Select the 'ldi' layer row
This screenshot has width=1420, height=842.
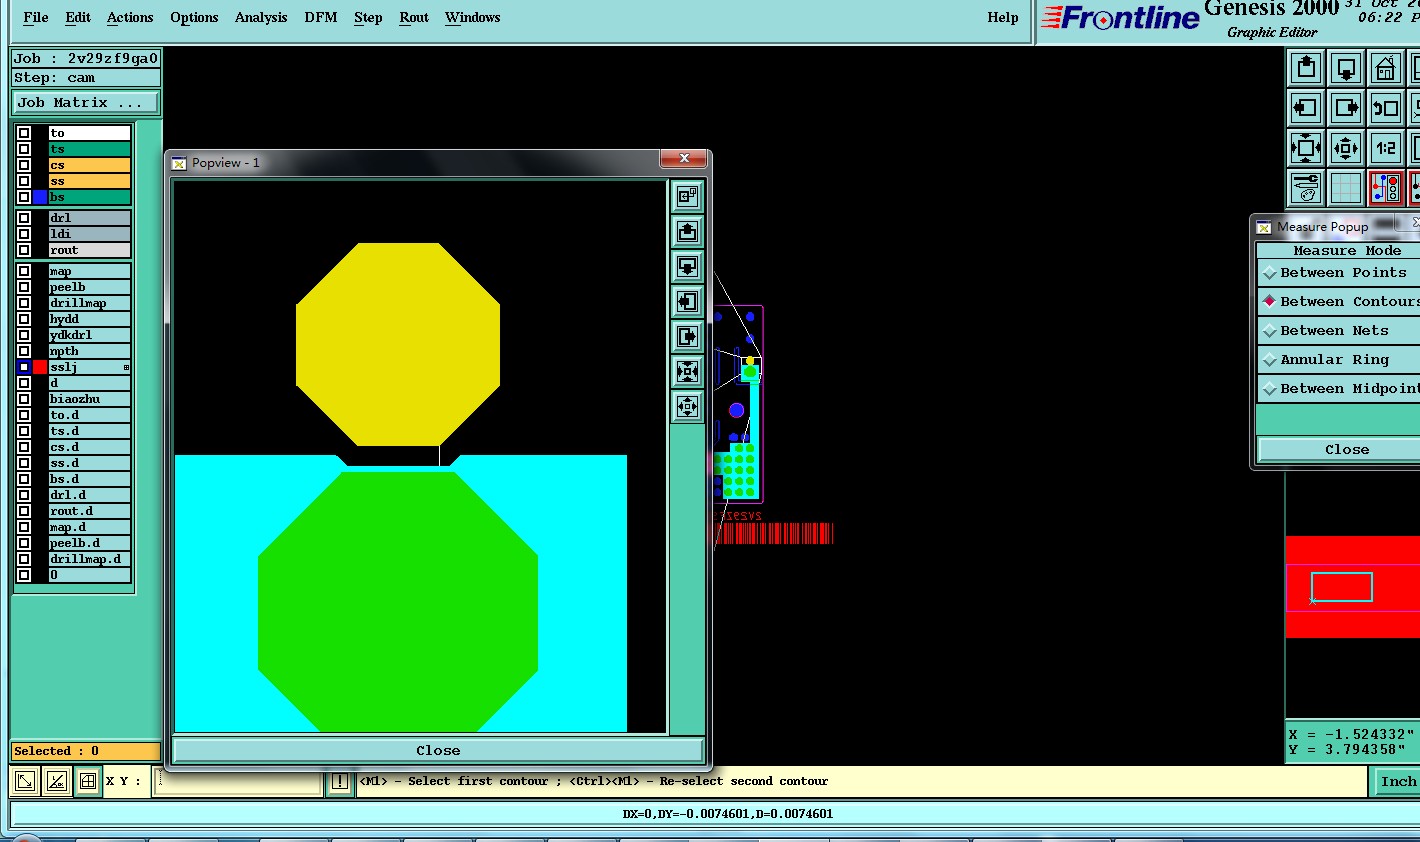coord(89,234)
